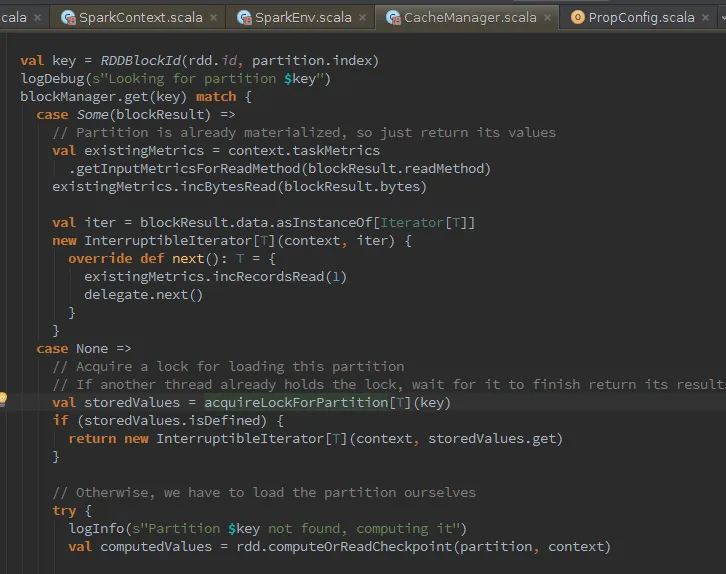Image resolution: width=726 pixels, height=574 pixels.
Task: Close the SparkContext.scala tab
Action: tap(213, 17)
